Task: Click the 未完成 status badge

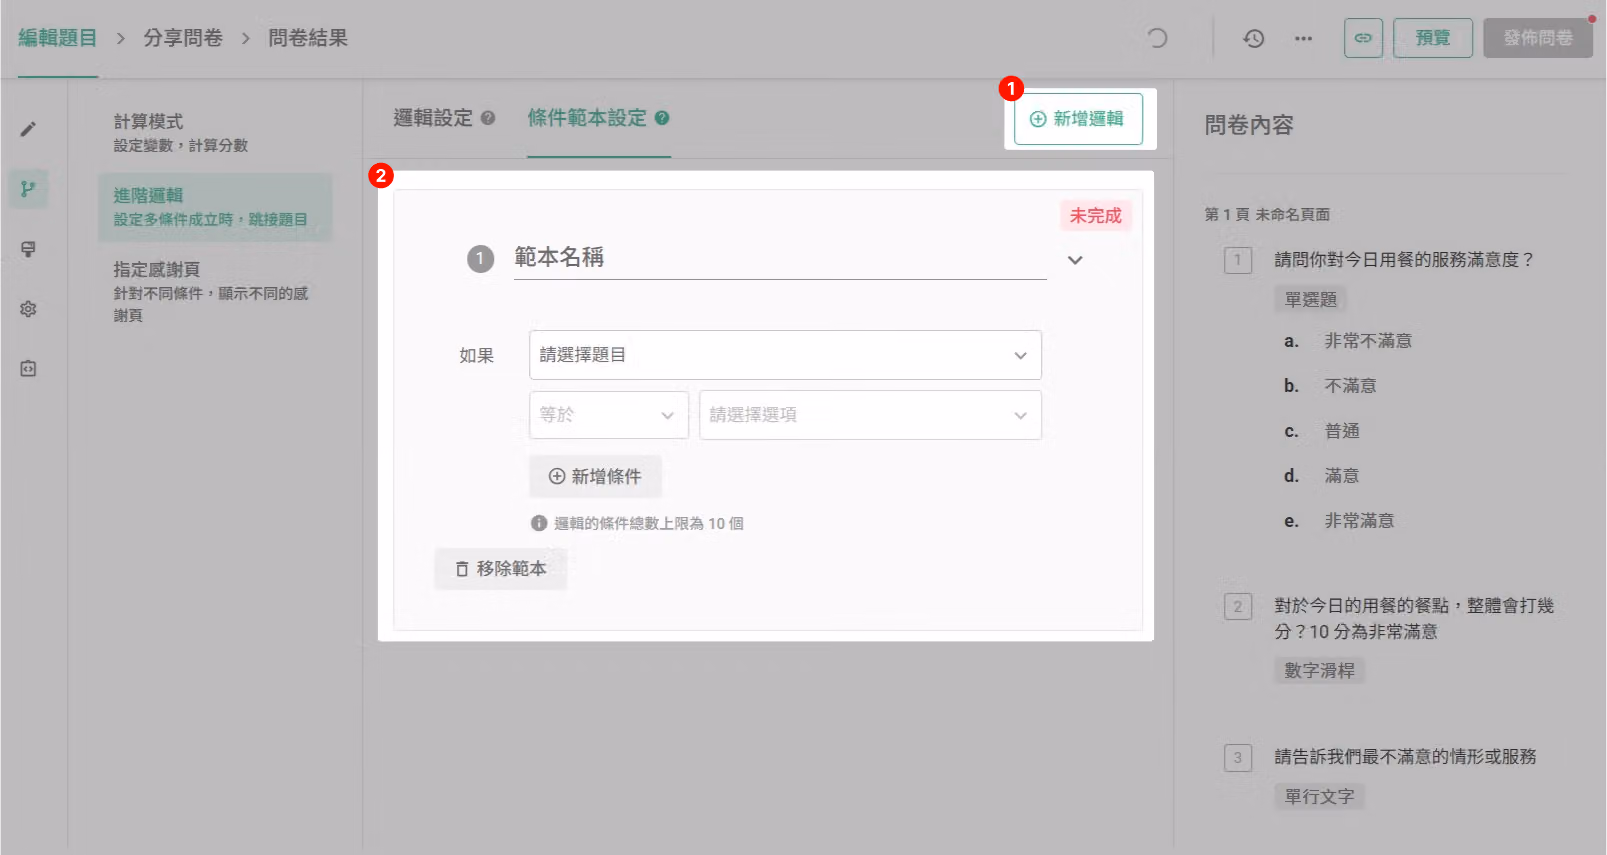Action: (1096, 216)
